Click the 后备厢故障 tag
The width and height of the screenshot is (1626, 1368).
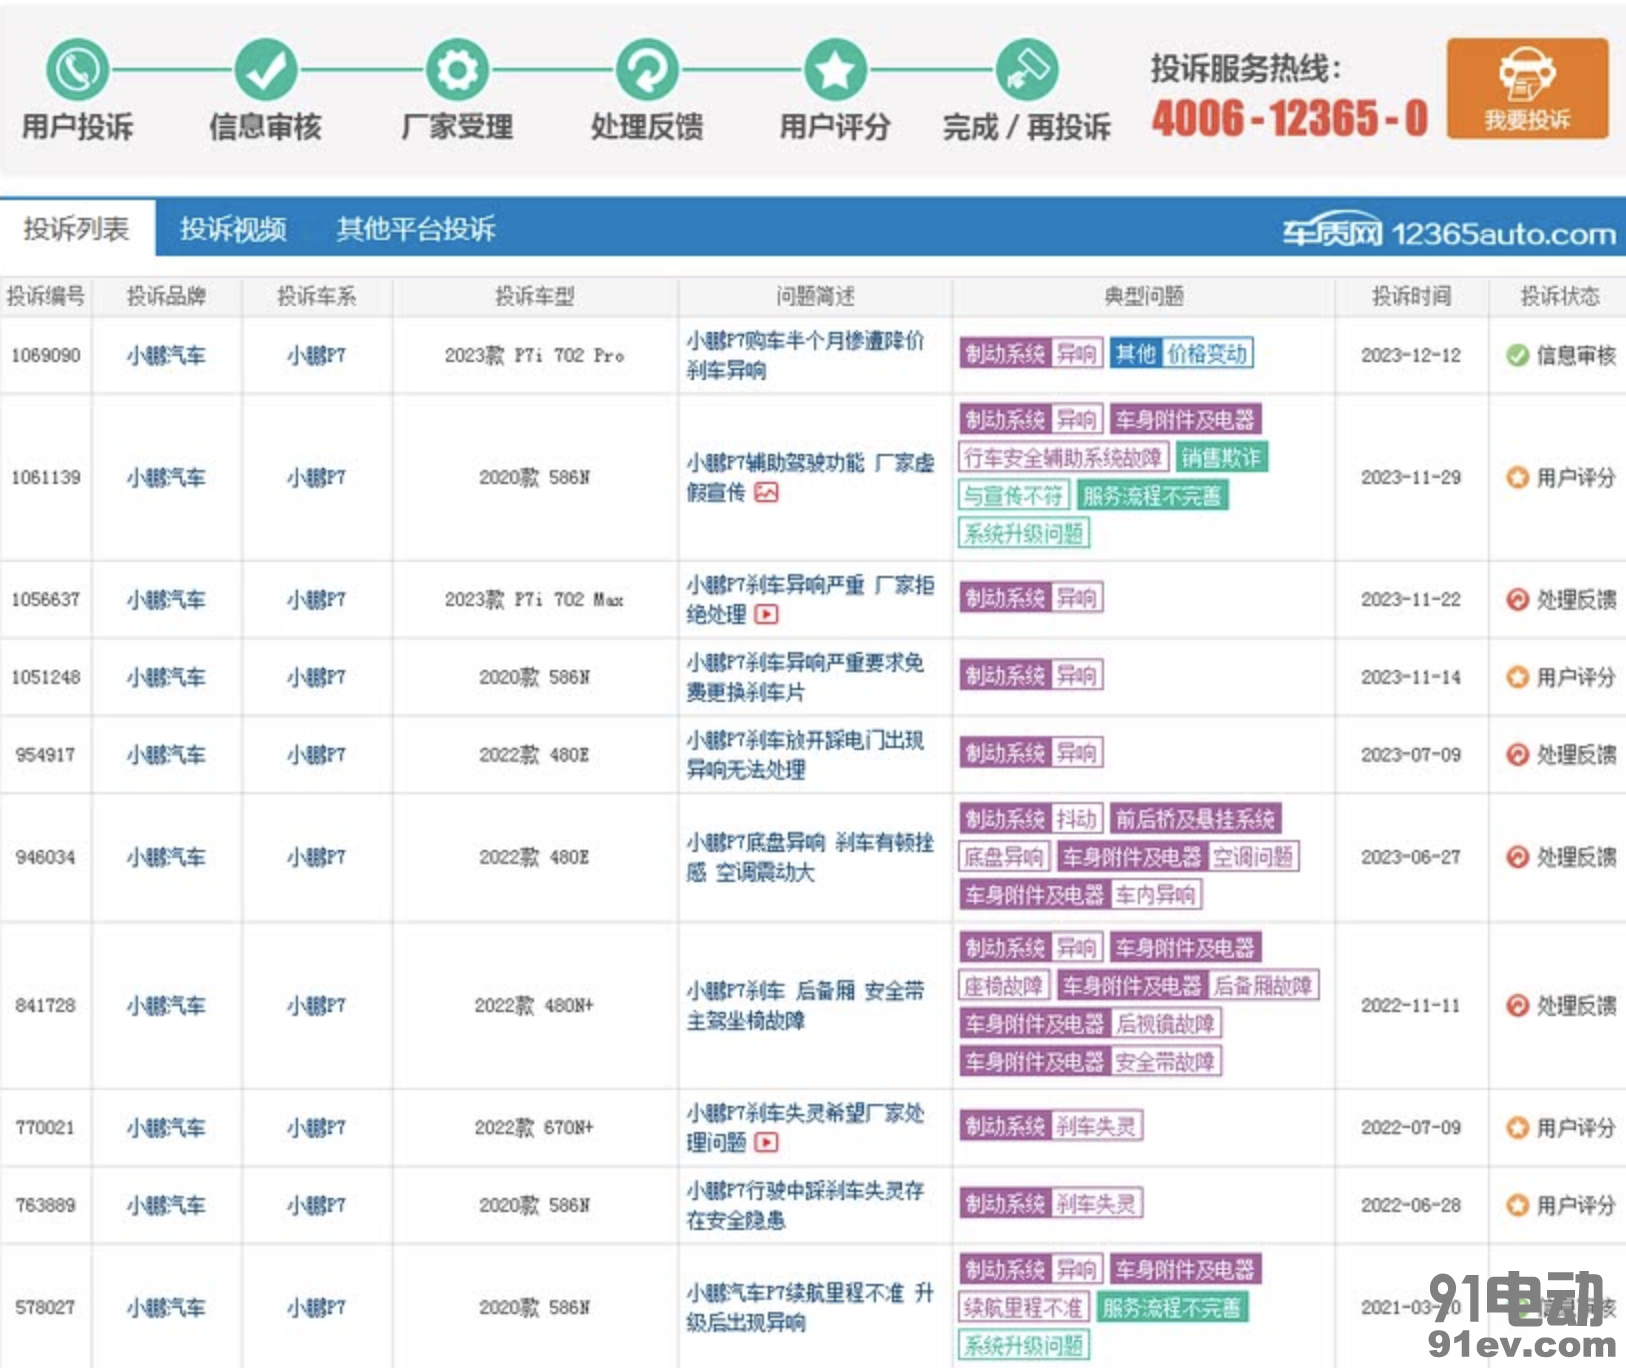pos(1262,985)
